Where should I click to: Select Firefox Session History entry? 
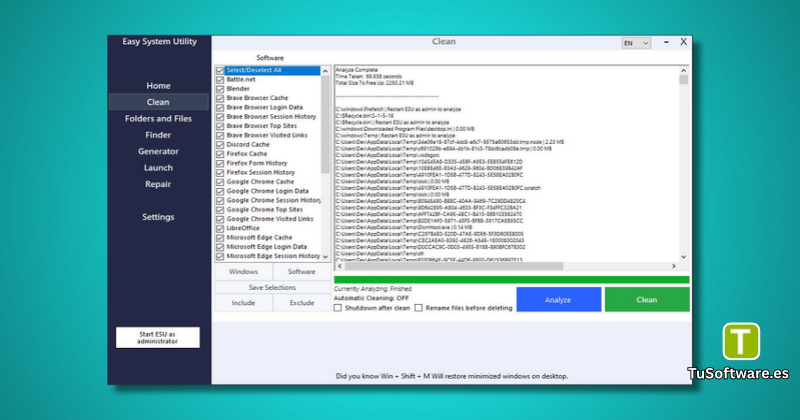click(x=261, y=172)
